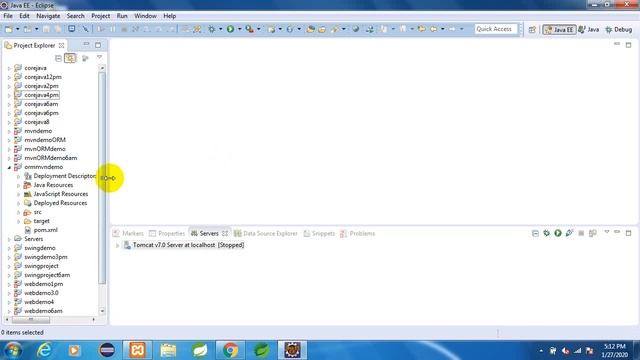Maximize the Servers view panel
Screen dimensions: 640x360
[629, 233]
